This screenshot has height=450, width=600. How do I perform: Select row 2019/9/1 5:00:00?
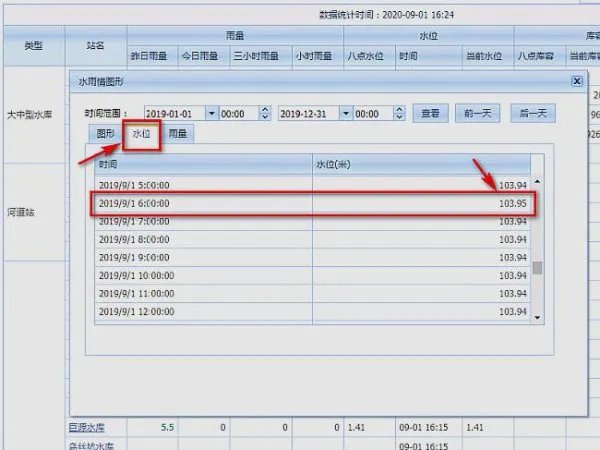point(312,185)
